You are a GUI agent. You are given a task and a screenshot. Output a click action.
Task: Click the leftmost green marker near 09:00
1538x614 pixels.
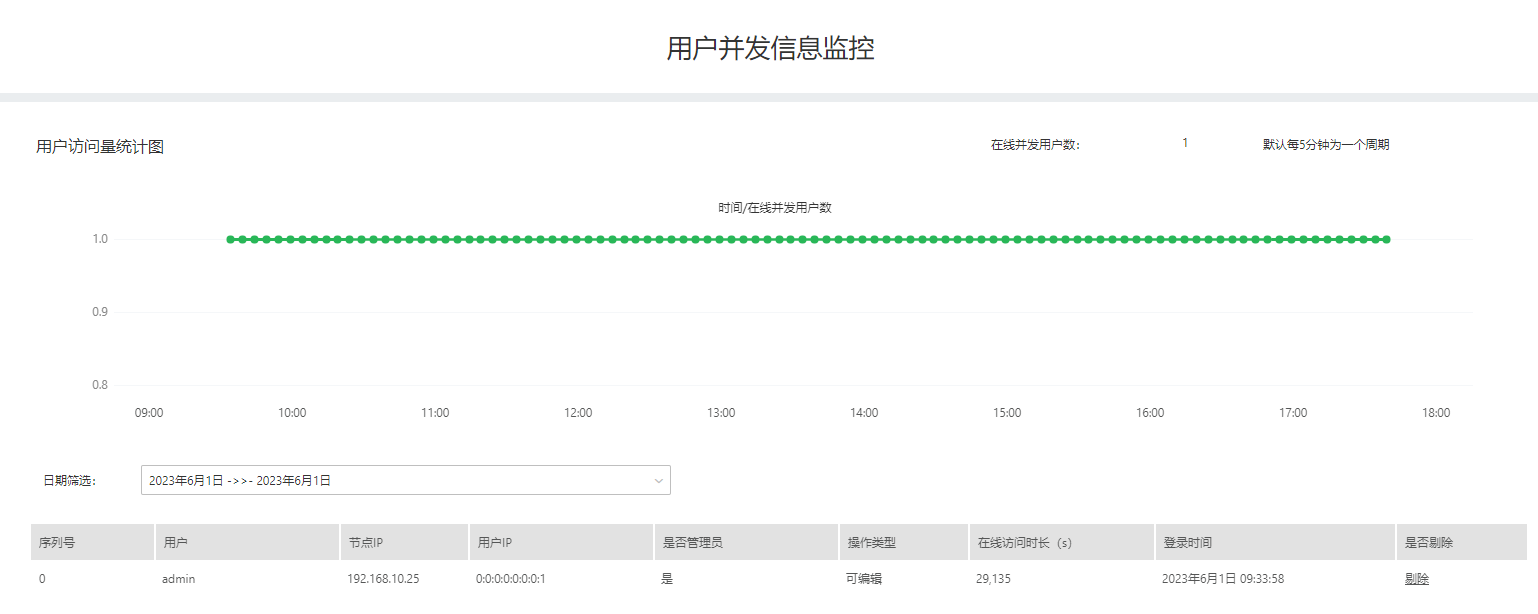(231, 238)
